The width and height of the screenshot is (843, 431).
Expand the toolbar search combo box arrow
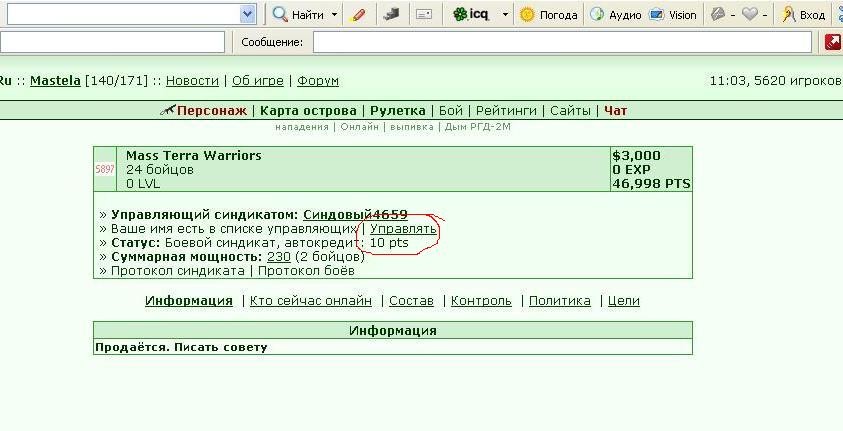click(x=247, y=15)
